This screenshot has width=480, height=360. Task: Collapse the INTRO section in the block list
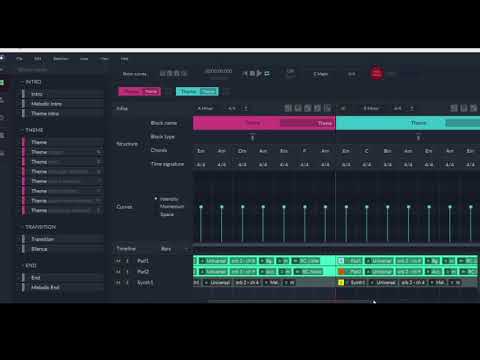[x=22, y=82]
